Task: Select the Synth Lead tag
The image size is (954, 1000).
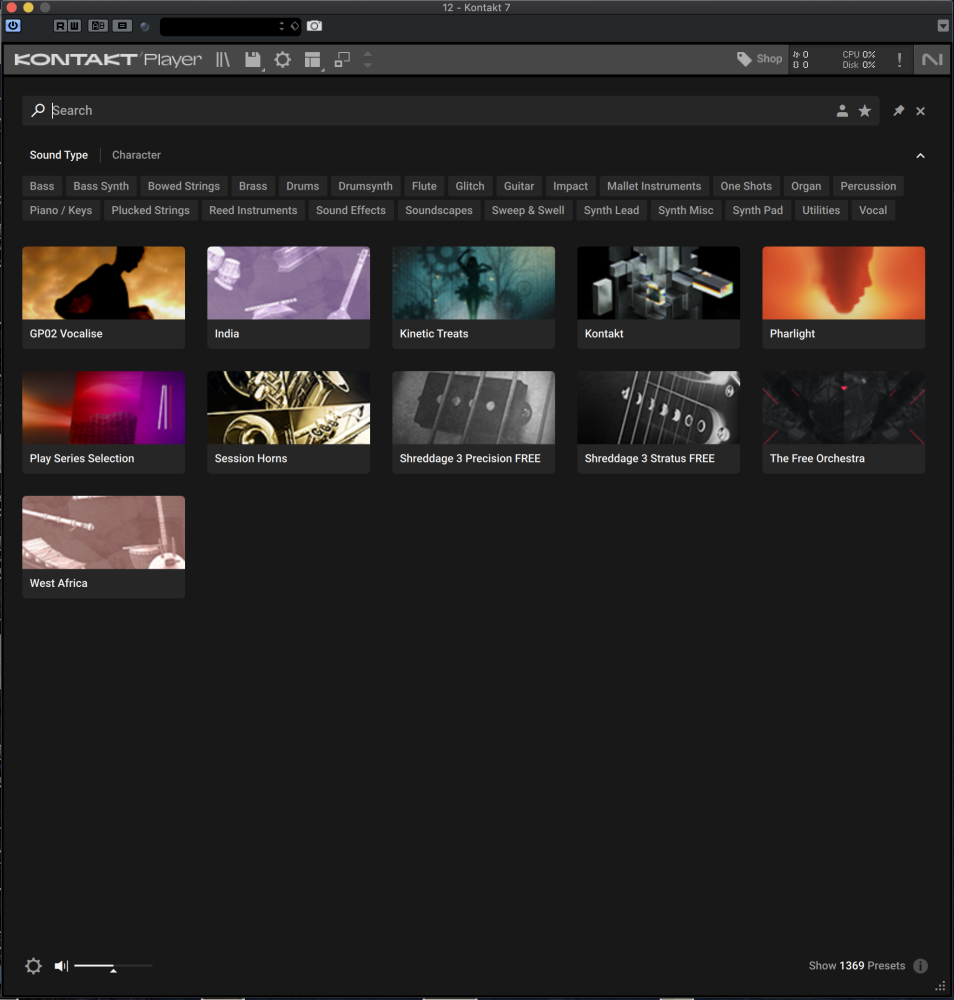Action: [x=611, y=210]
